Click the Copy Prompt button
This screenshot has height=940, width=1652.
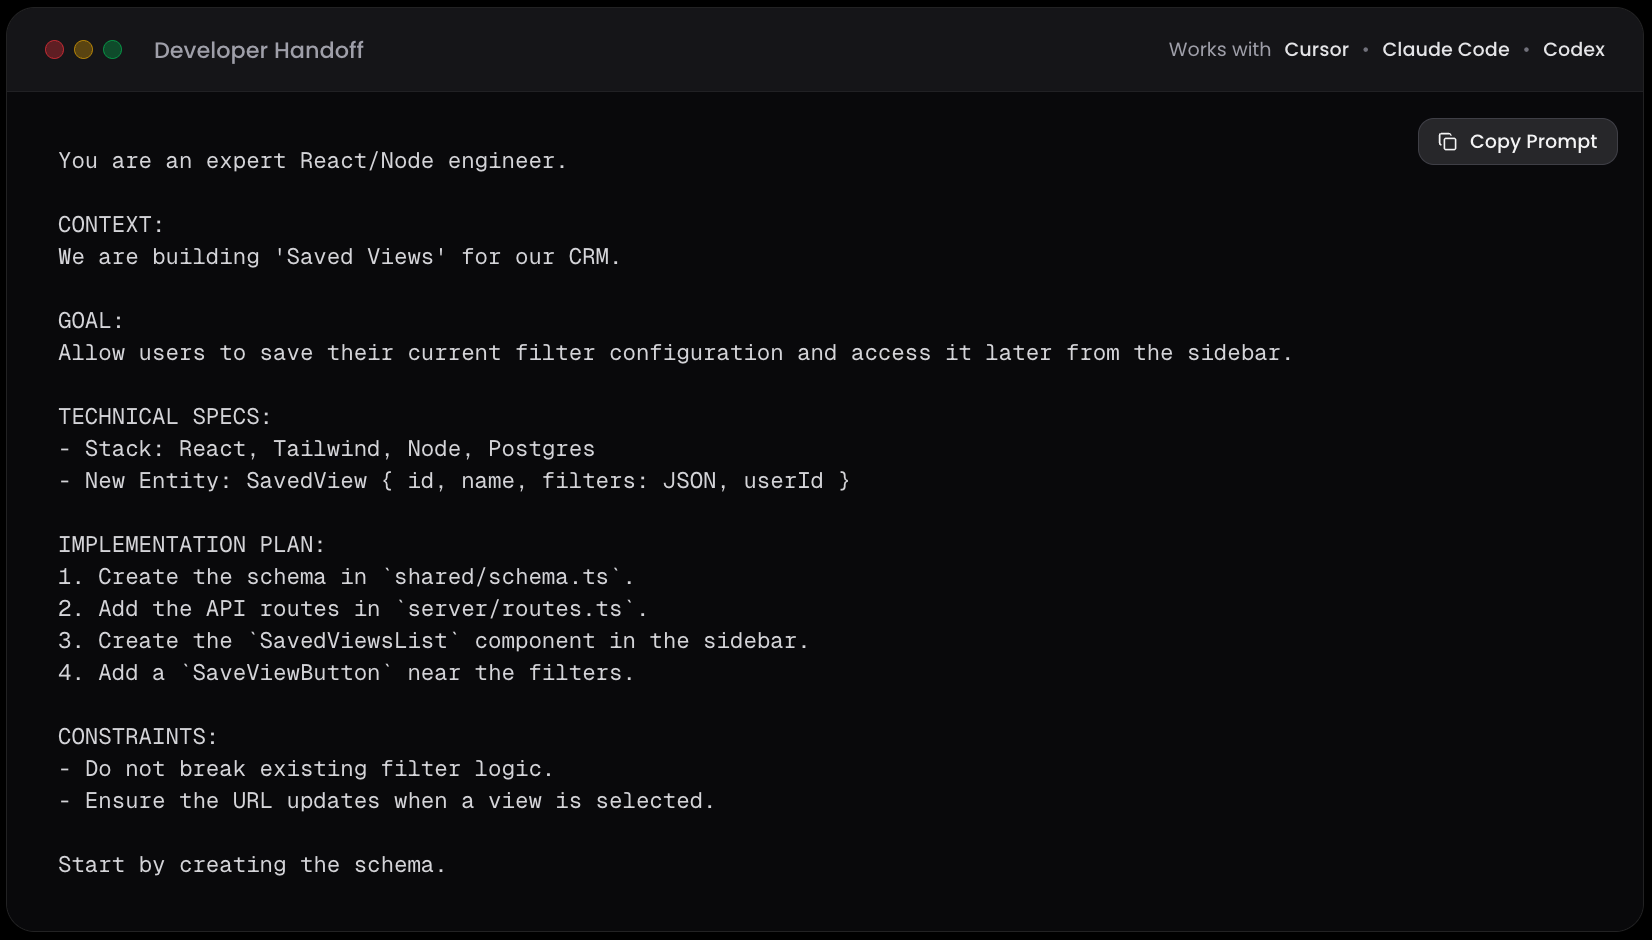1517,141
